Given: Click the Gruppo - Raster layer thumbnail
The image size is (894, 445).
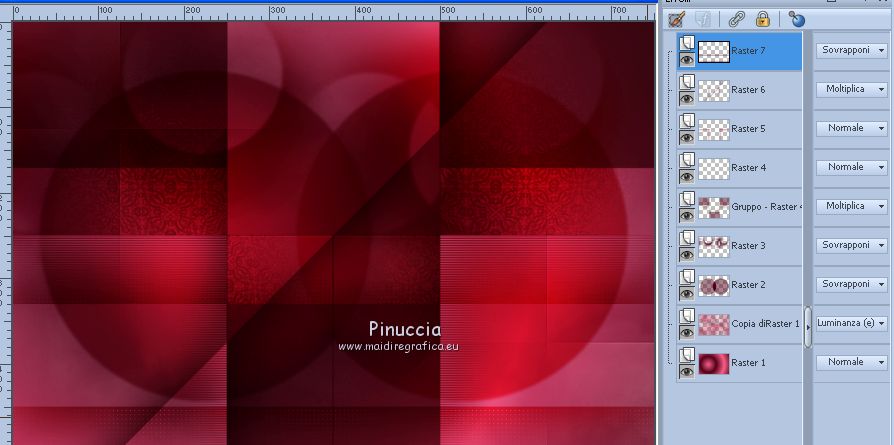Looking at the screenshot, I should pyautogui.click(x=714, y=208).
